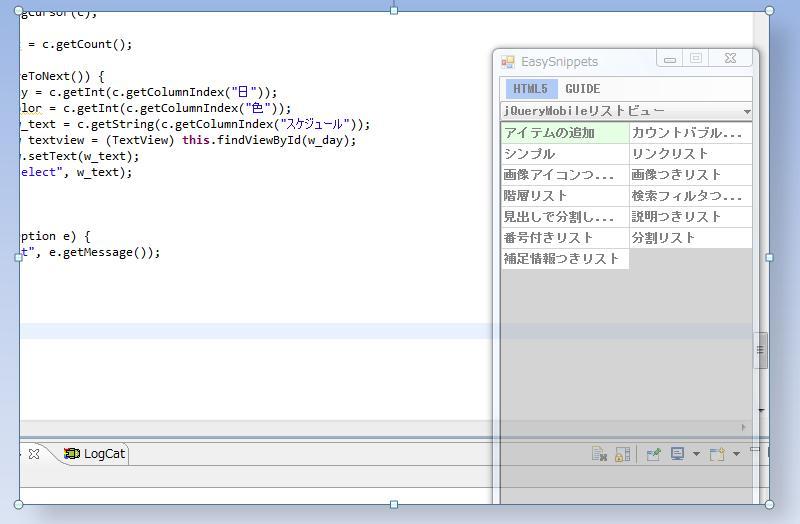Viewport: 800px width, 524px height.
Task: Open dropdown arrow next to Display Selected Console
Action: pyautogui.click(x=696, y=454)
